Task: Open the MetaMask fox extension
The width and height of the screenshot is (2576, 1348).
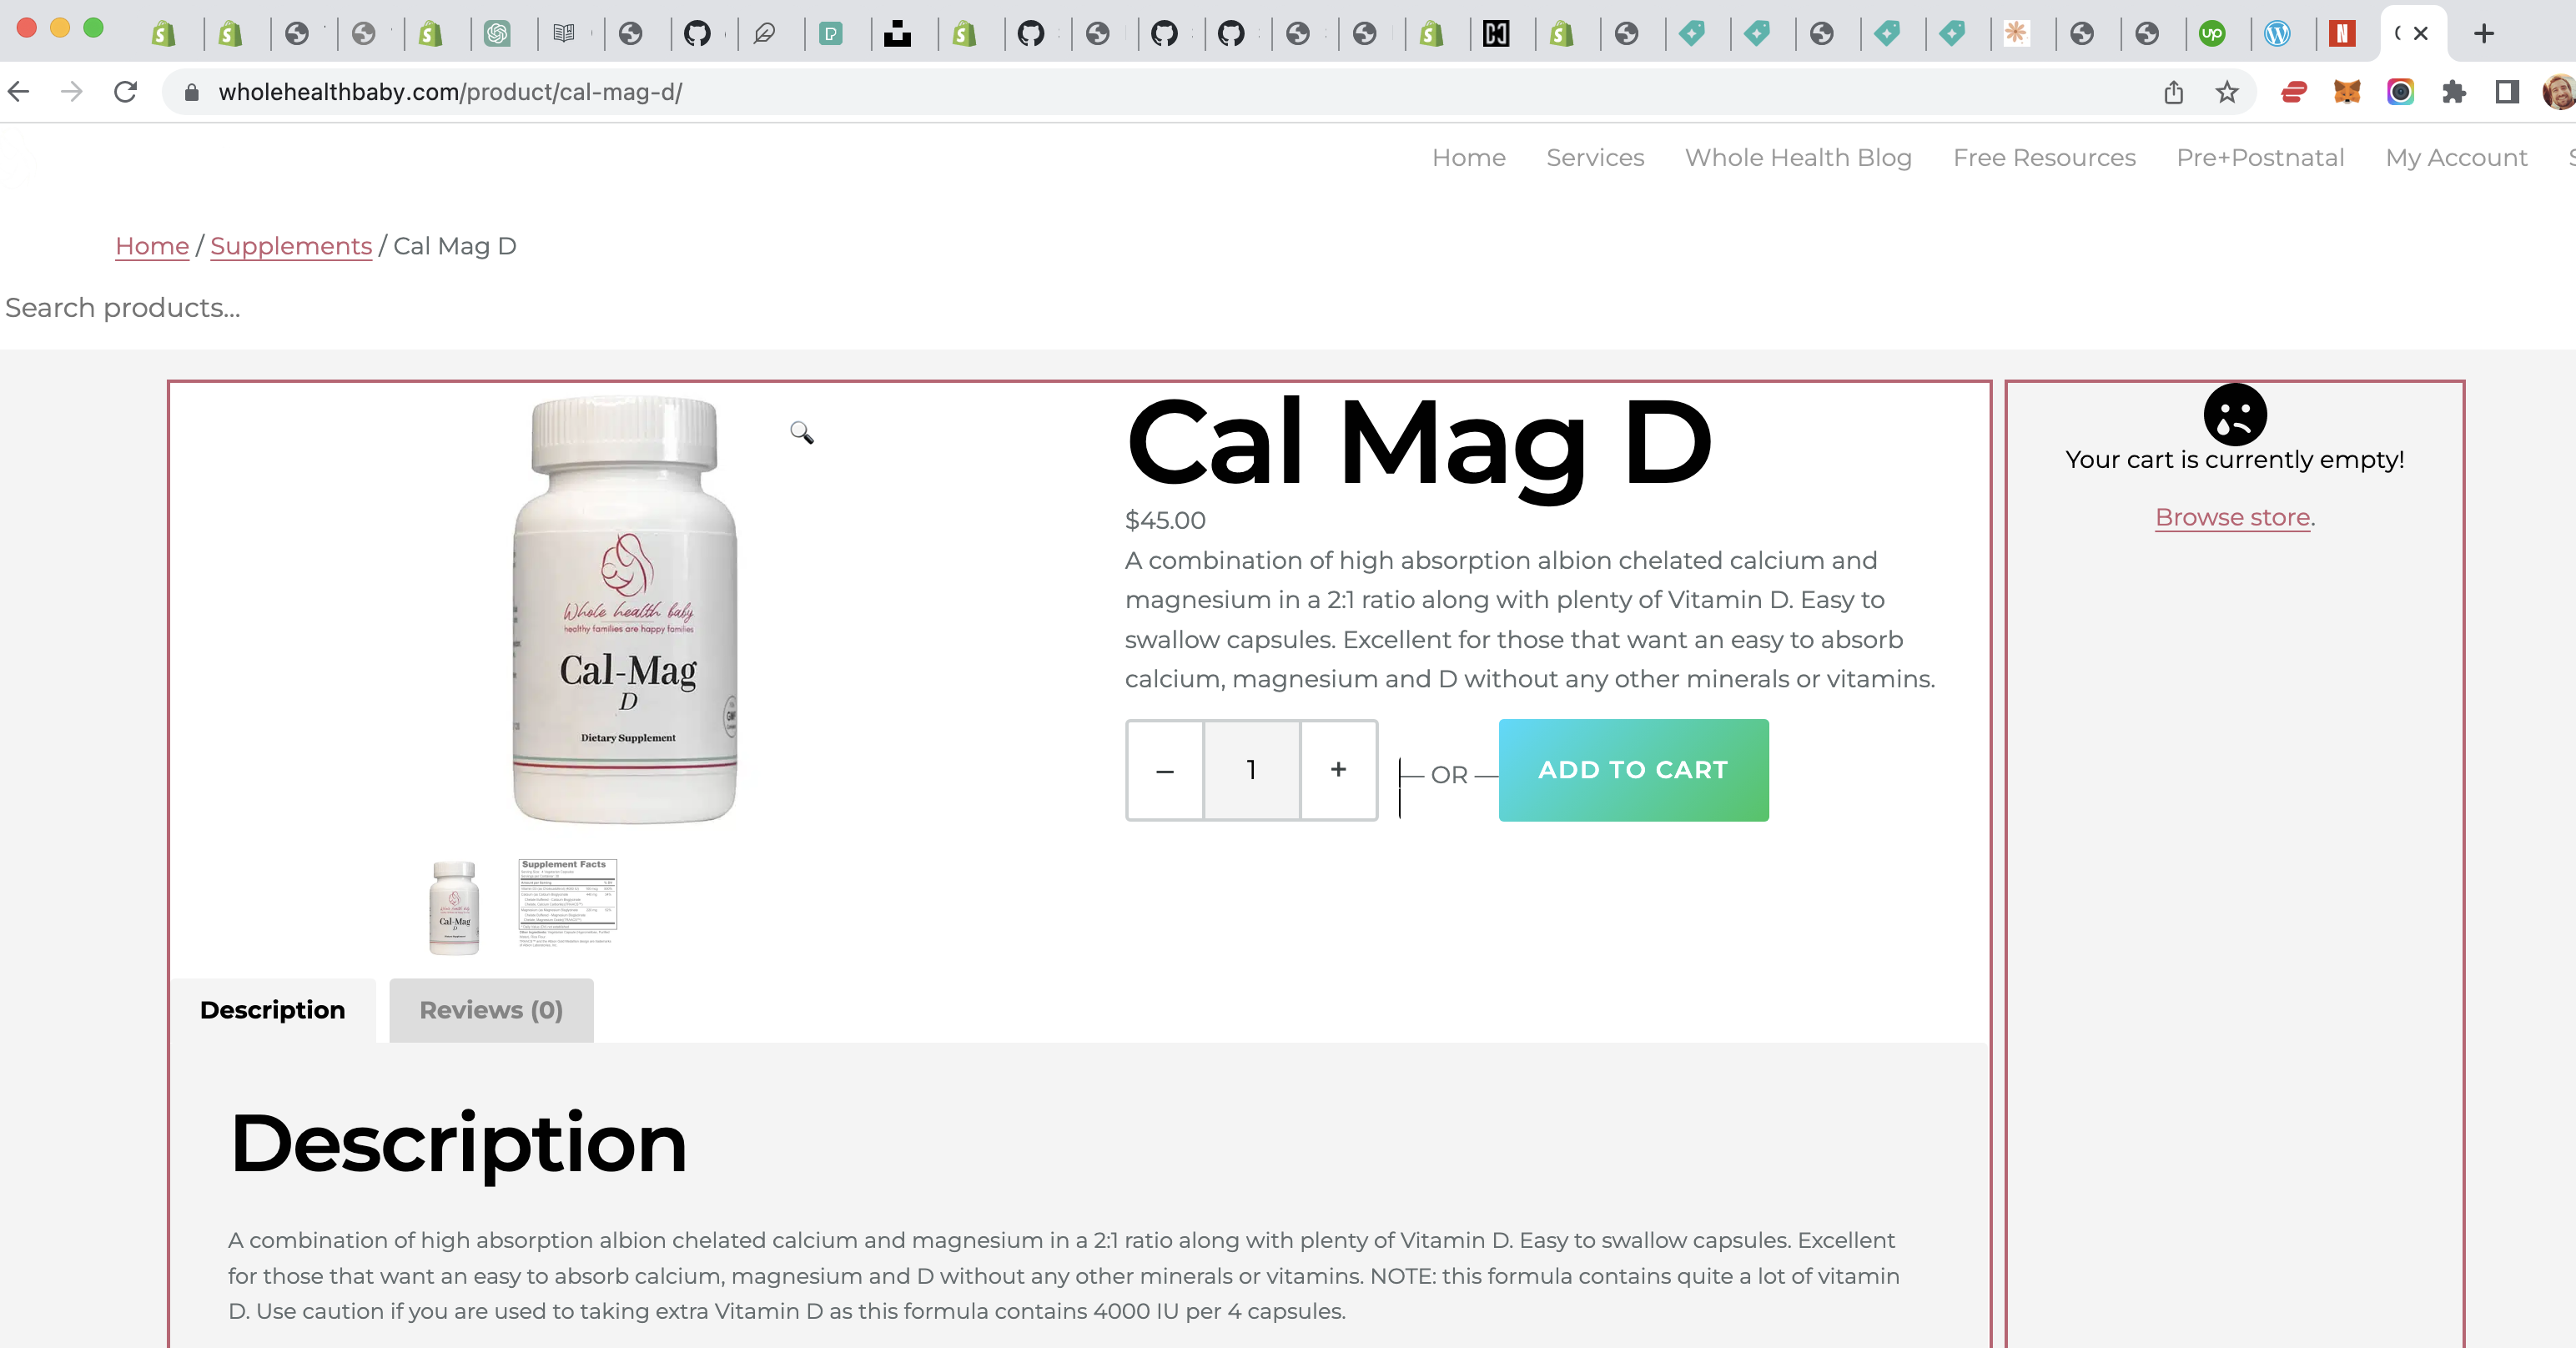Action: click(2347, 92)
